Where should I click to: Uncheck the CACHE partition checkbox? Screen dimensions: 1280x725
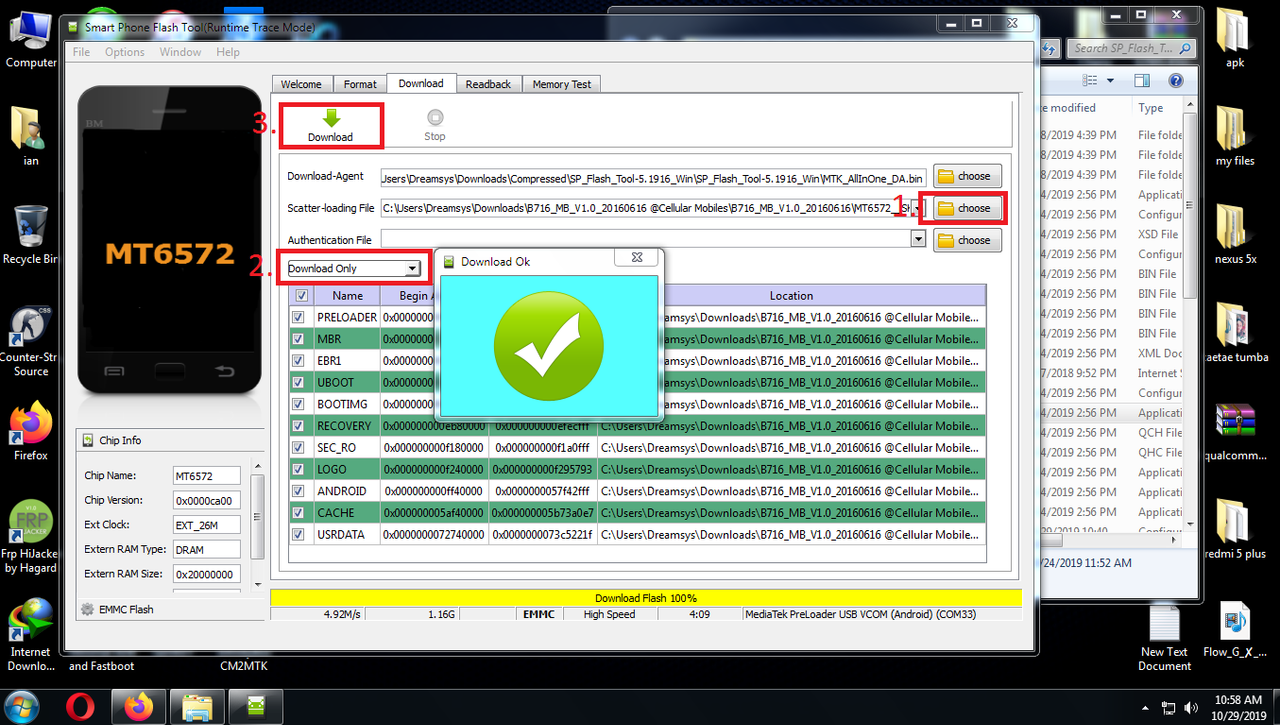pos(298,513)
